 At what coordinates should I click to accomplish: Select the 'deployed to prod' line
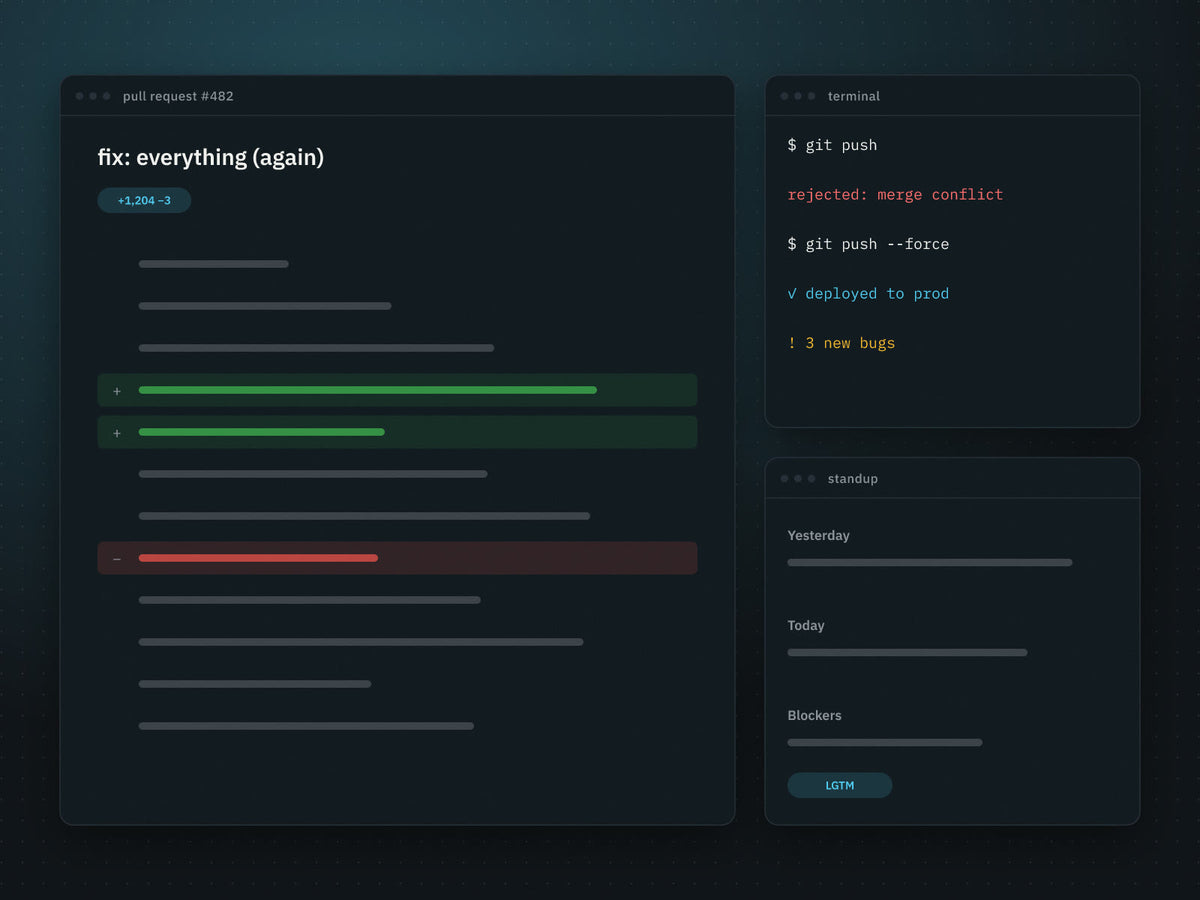[868, 293]
